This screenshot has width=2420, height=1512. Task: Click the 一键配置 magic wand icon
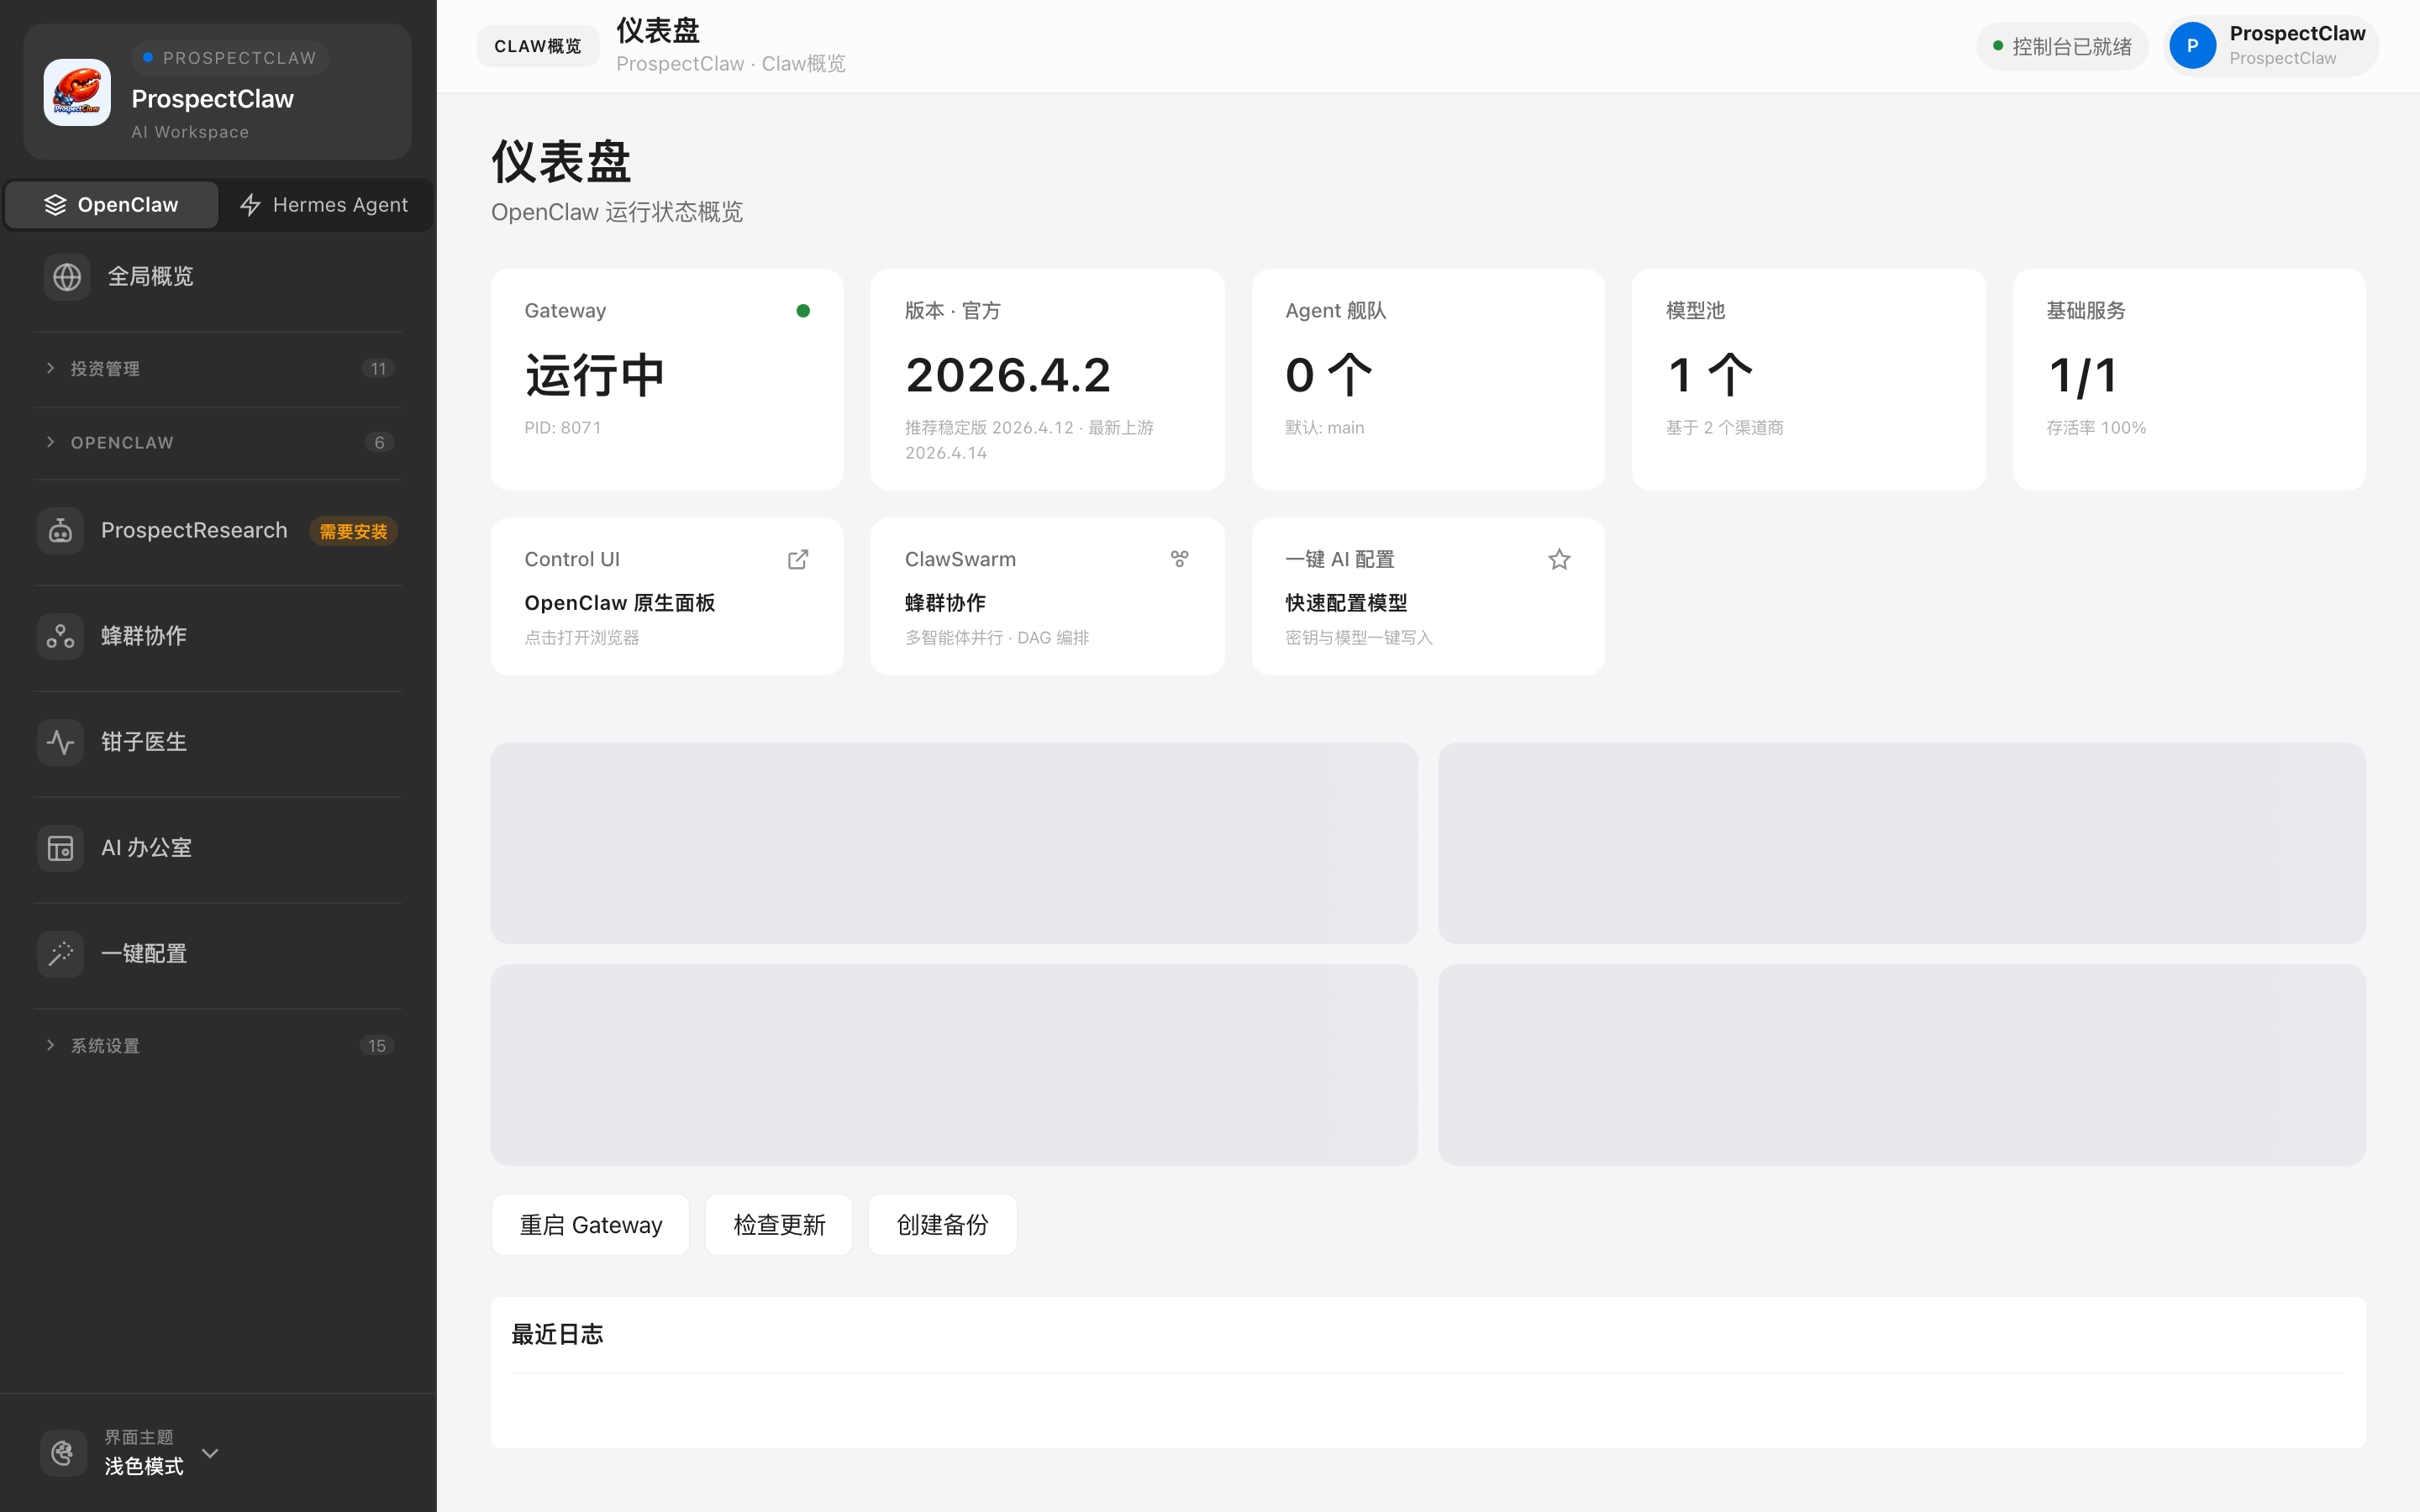61,954
